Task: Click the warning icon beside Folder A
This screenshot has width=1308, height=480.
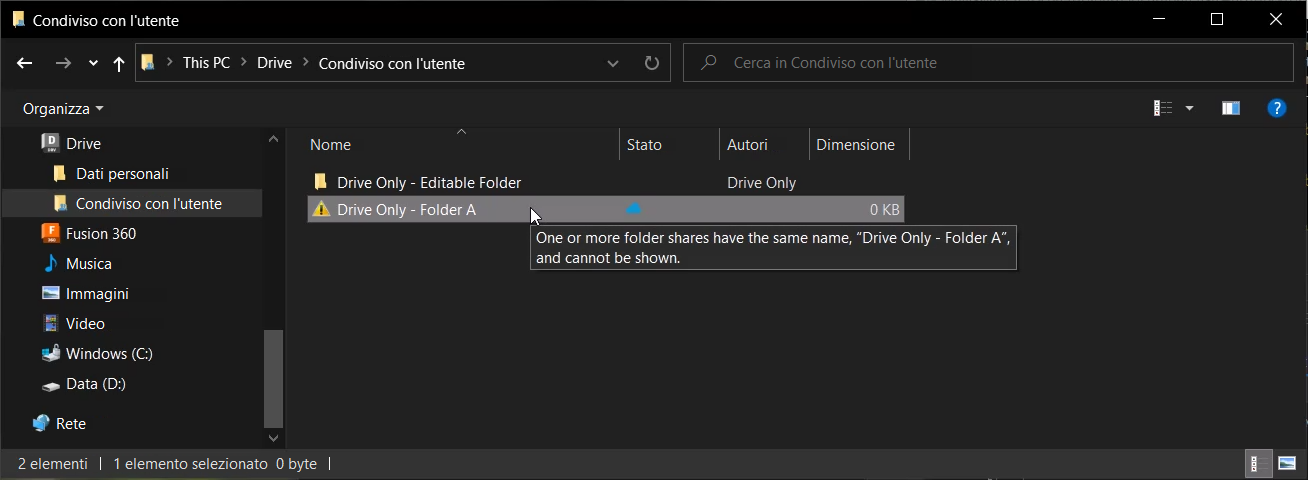Action: click(x=321, y=210)
